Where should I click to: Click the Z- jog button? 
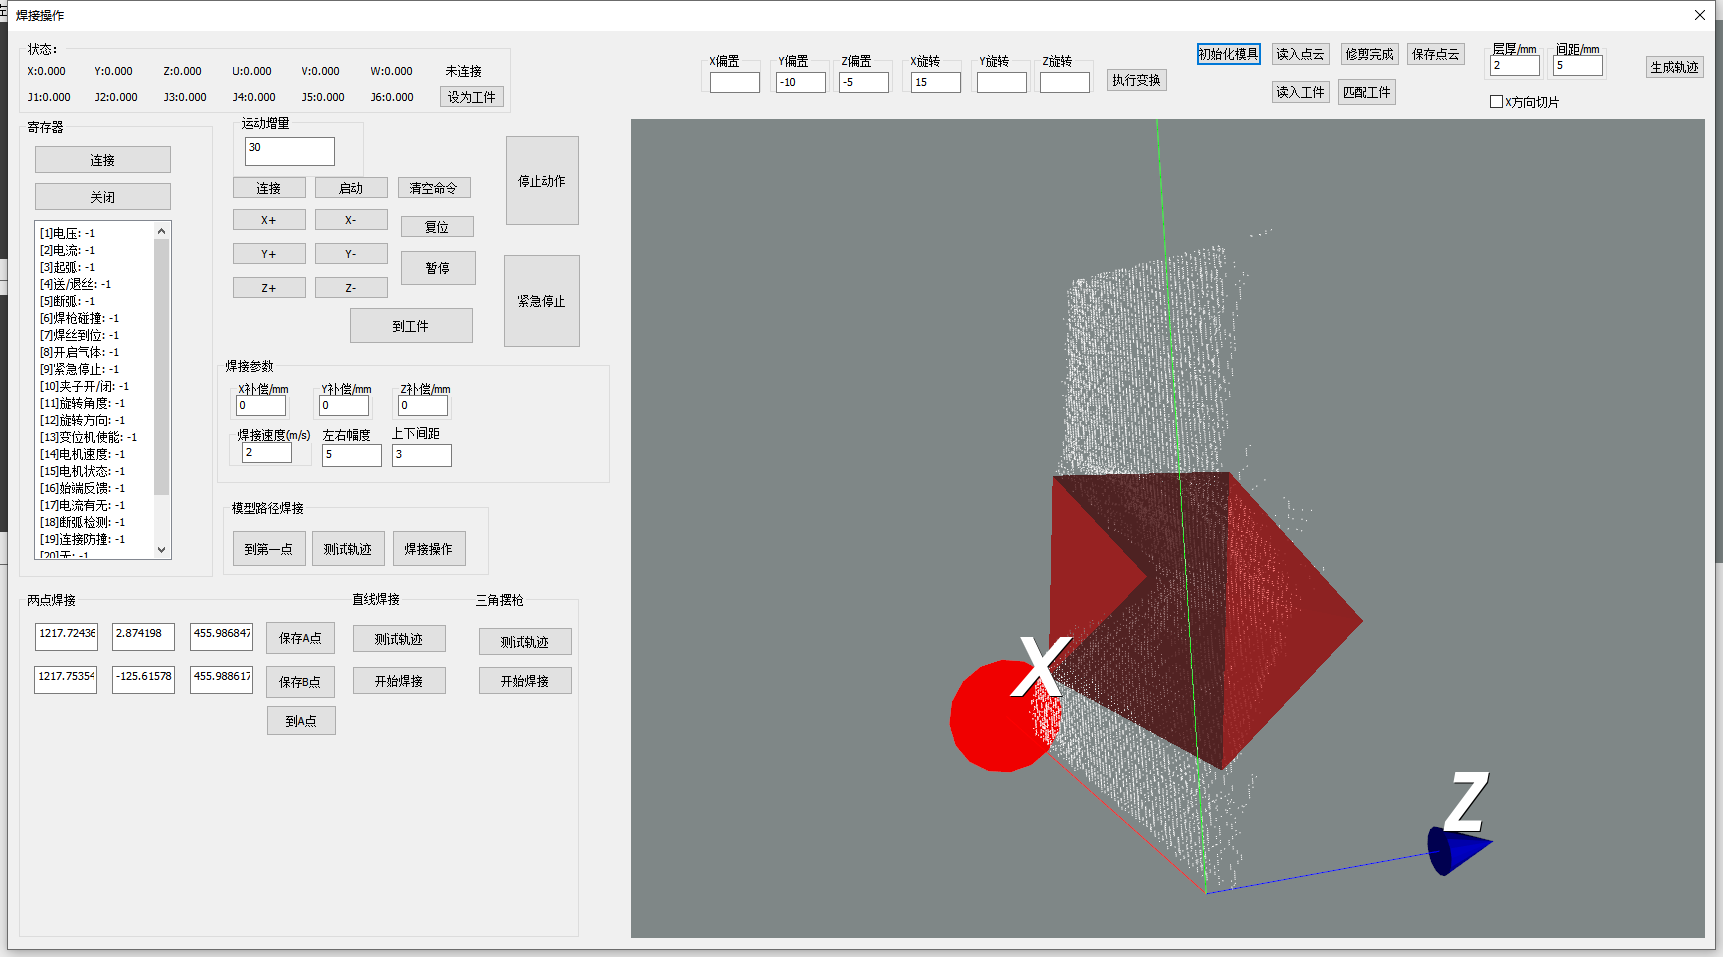(x=351, y=288)
